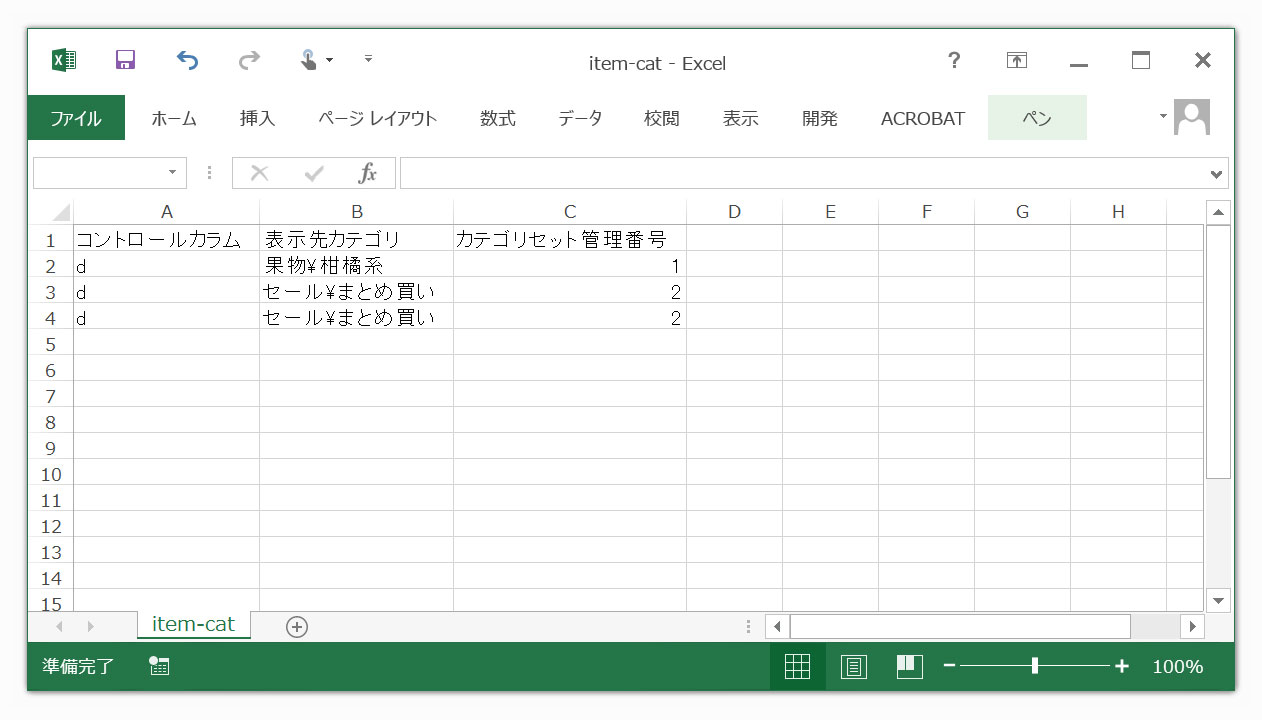Add a new sheet with plus button
This screenshot has height=720, width=1262.
pyautogui.click(x=297, y=627)
